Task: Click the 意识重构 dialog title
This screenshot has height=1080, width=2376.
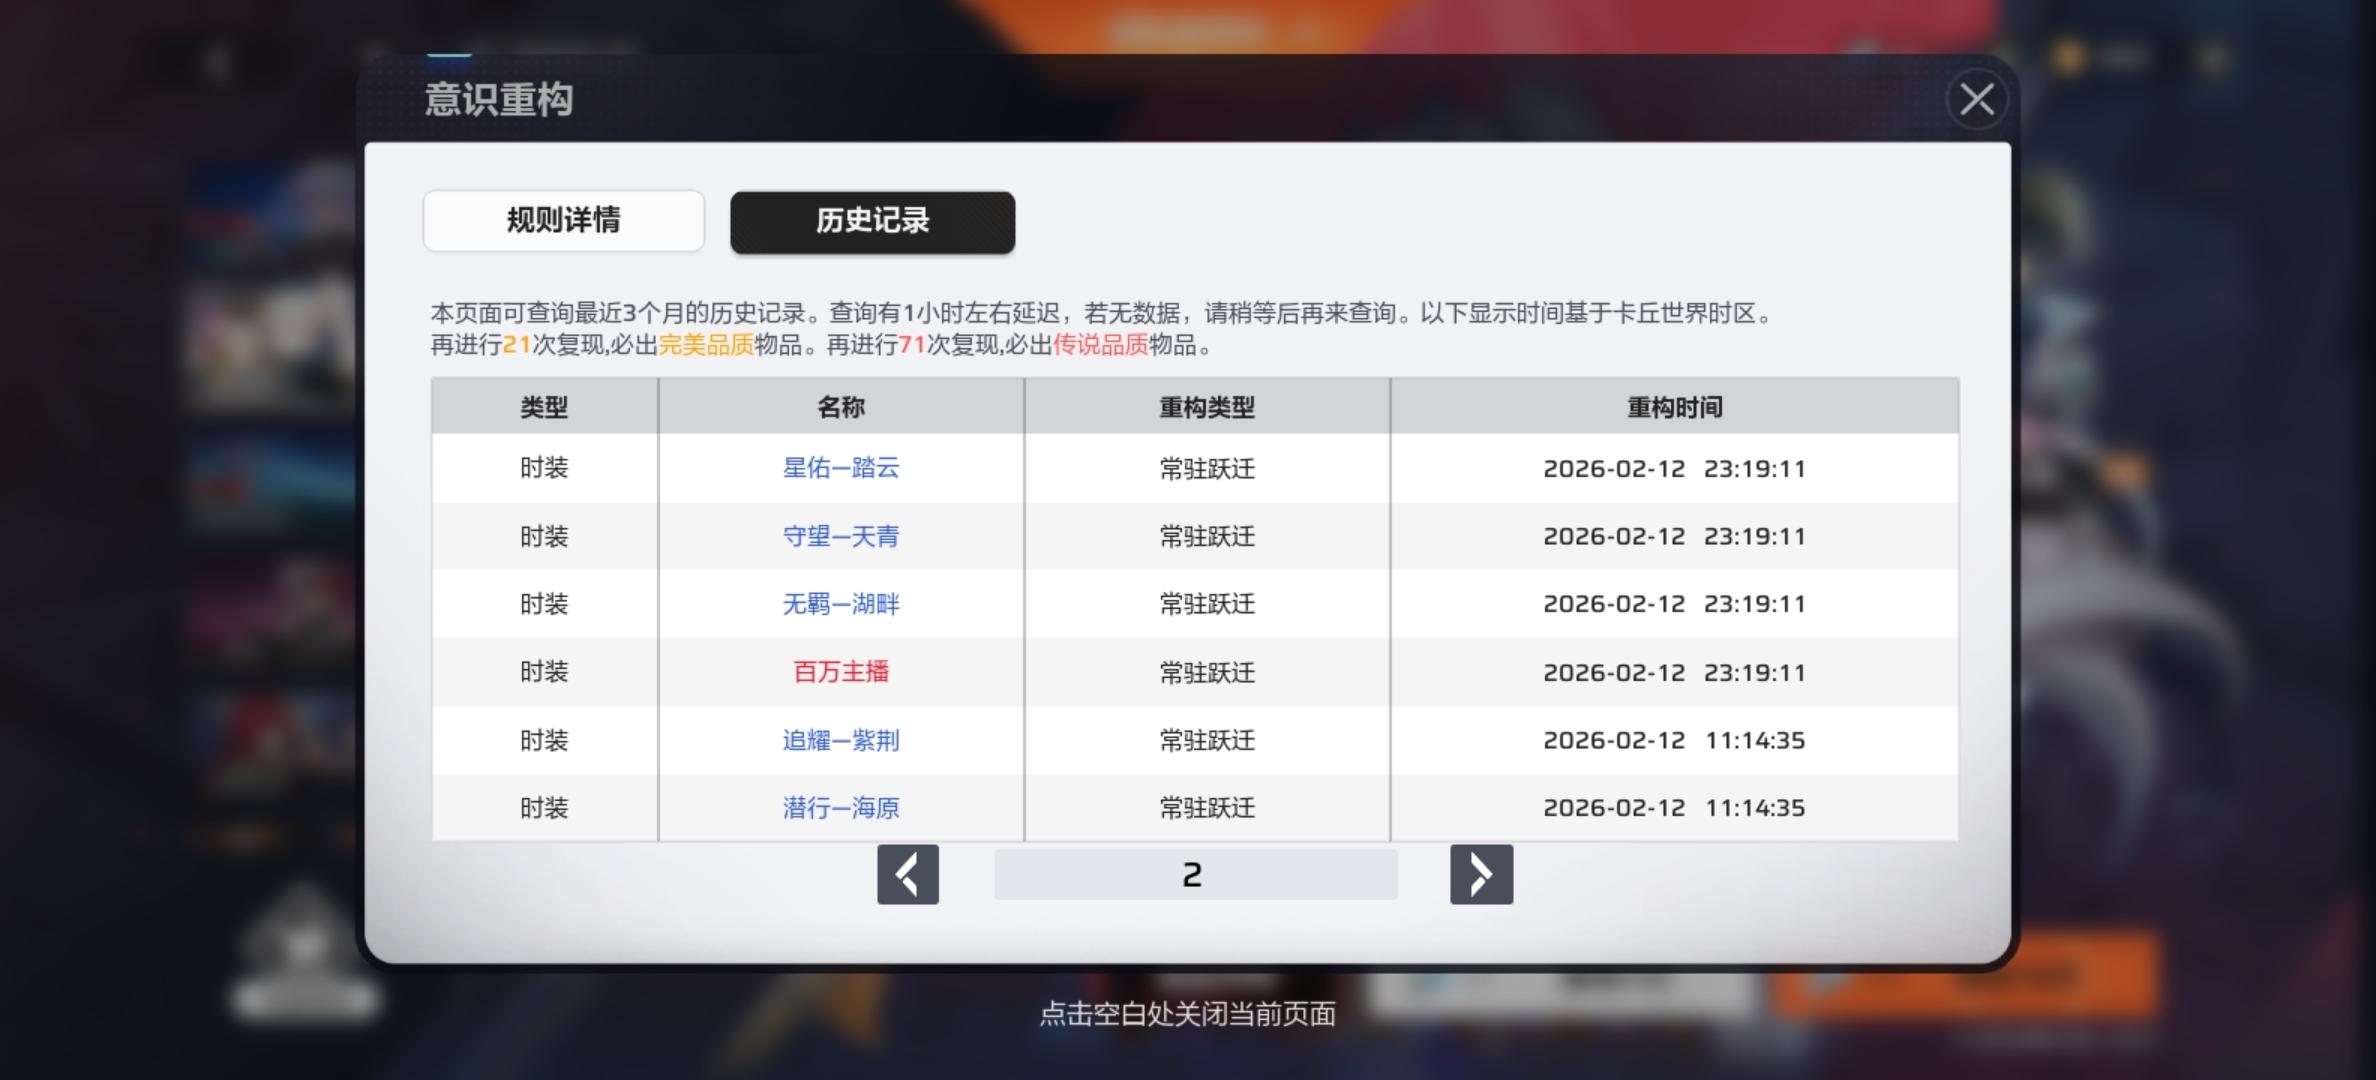Action: 498,99
